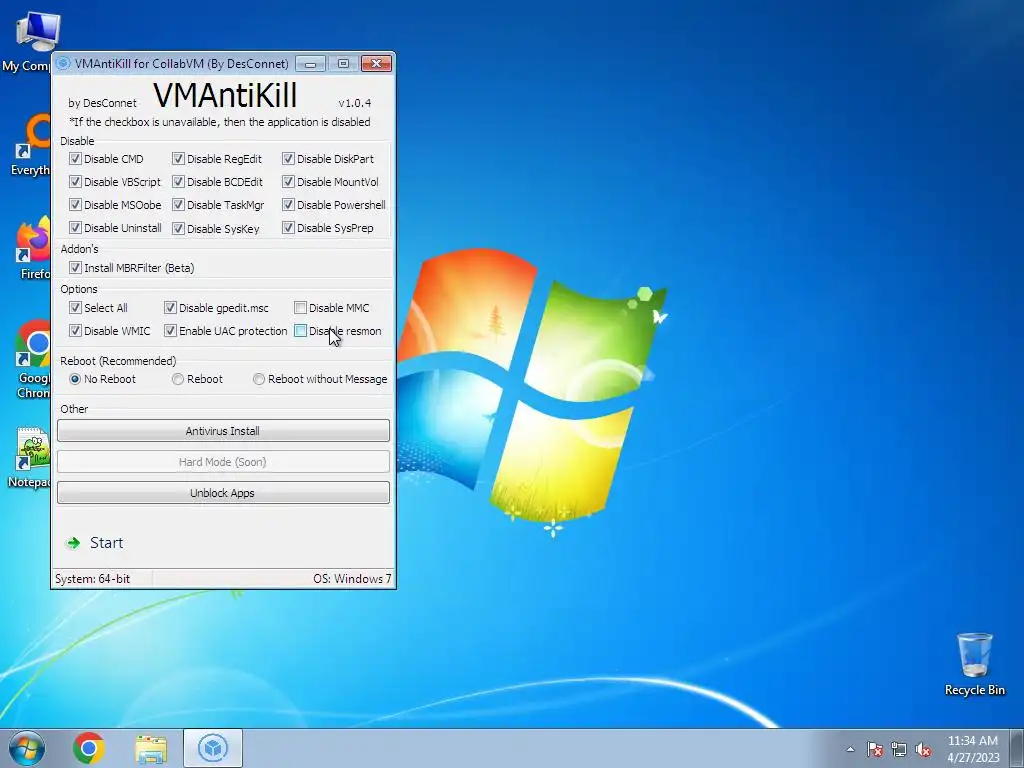Click VMAntiKill title bar app icon

click(x=63, y=63)
